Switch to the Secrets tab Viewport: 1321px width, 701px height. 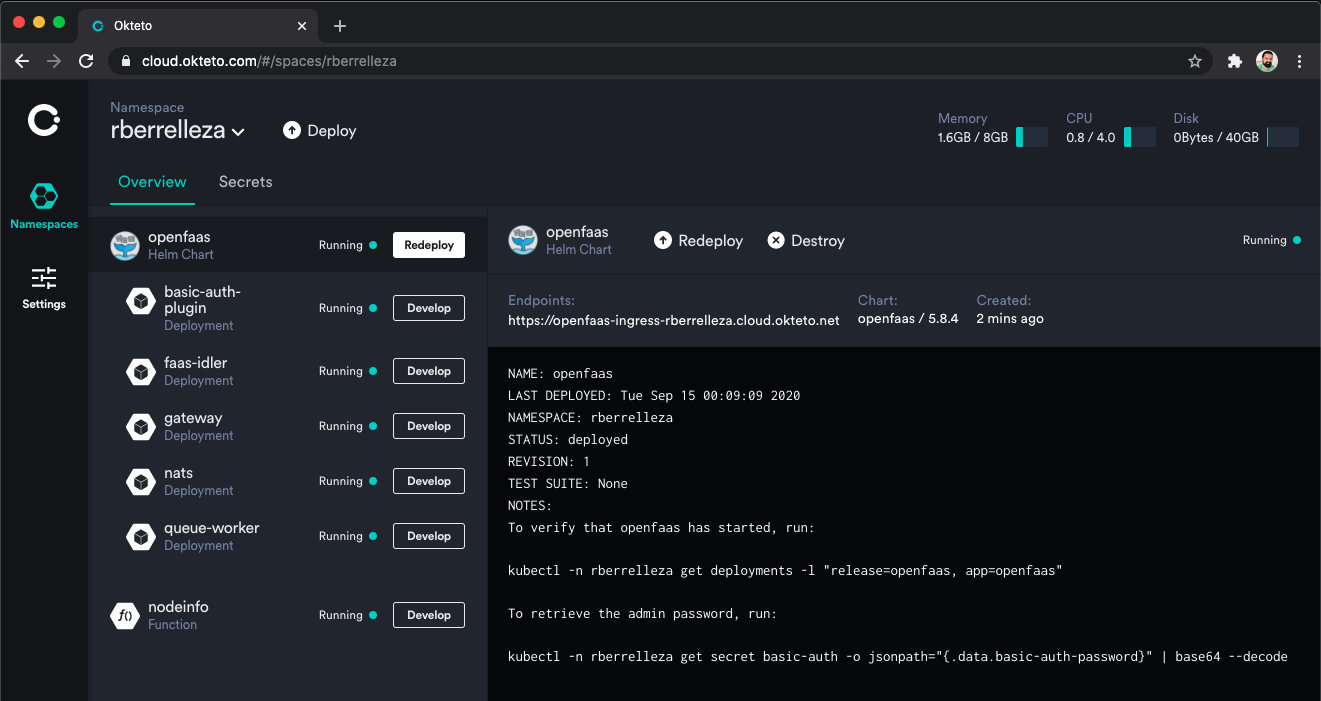tap(246, 182)
